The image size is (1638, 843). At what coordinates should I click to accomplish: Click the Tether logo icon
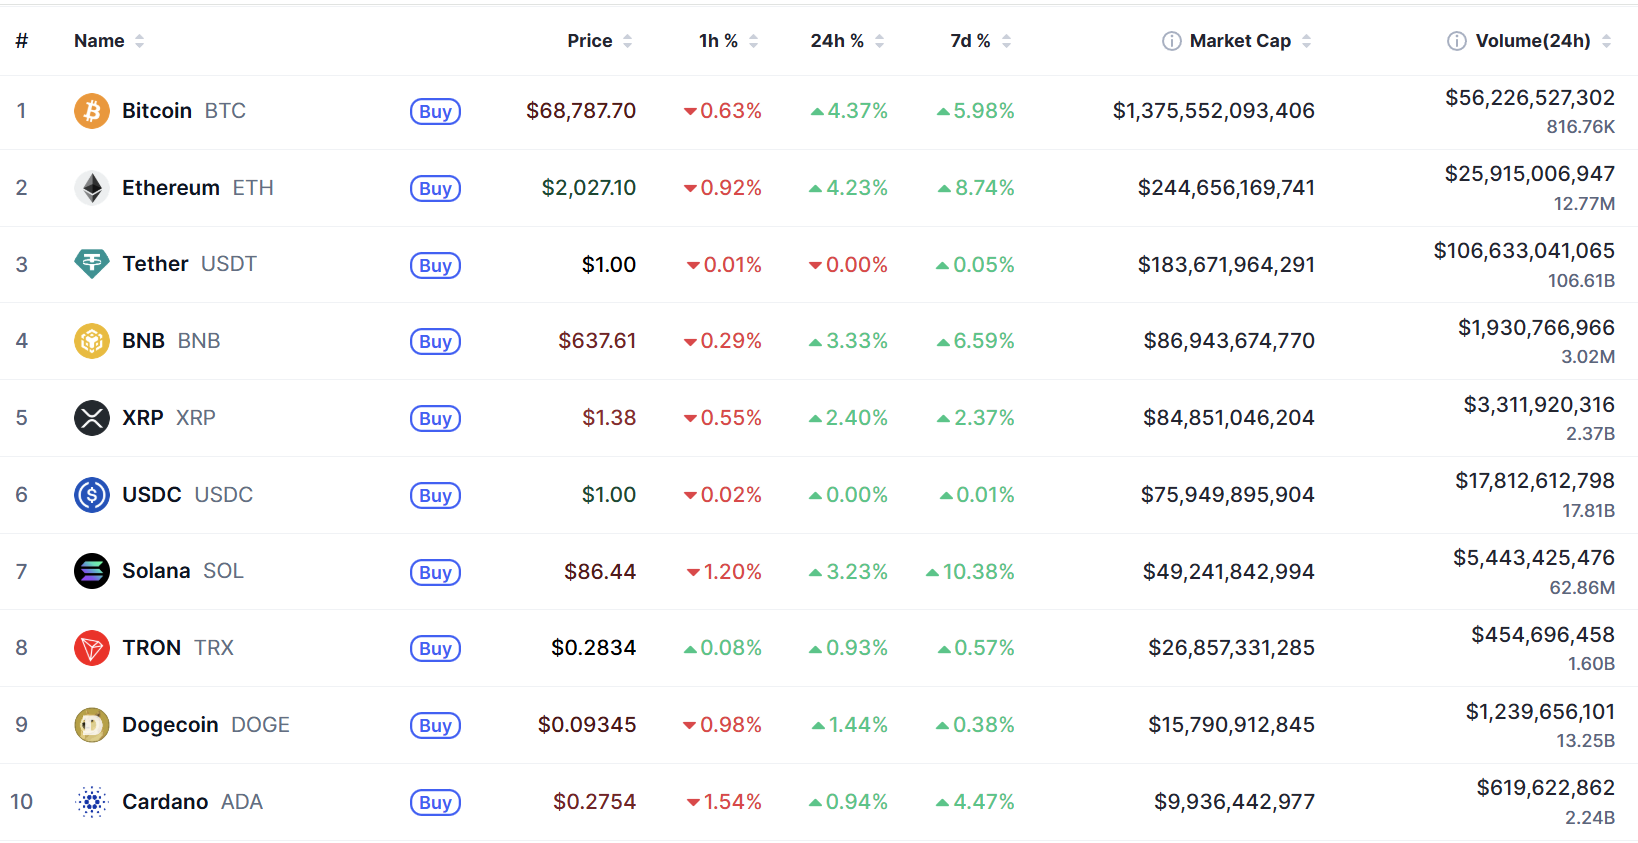point(92,264)
